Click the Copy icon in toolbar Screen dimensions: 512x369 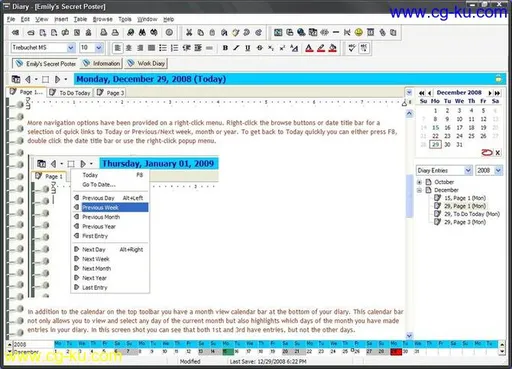201,32
